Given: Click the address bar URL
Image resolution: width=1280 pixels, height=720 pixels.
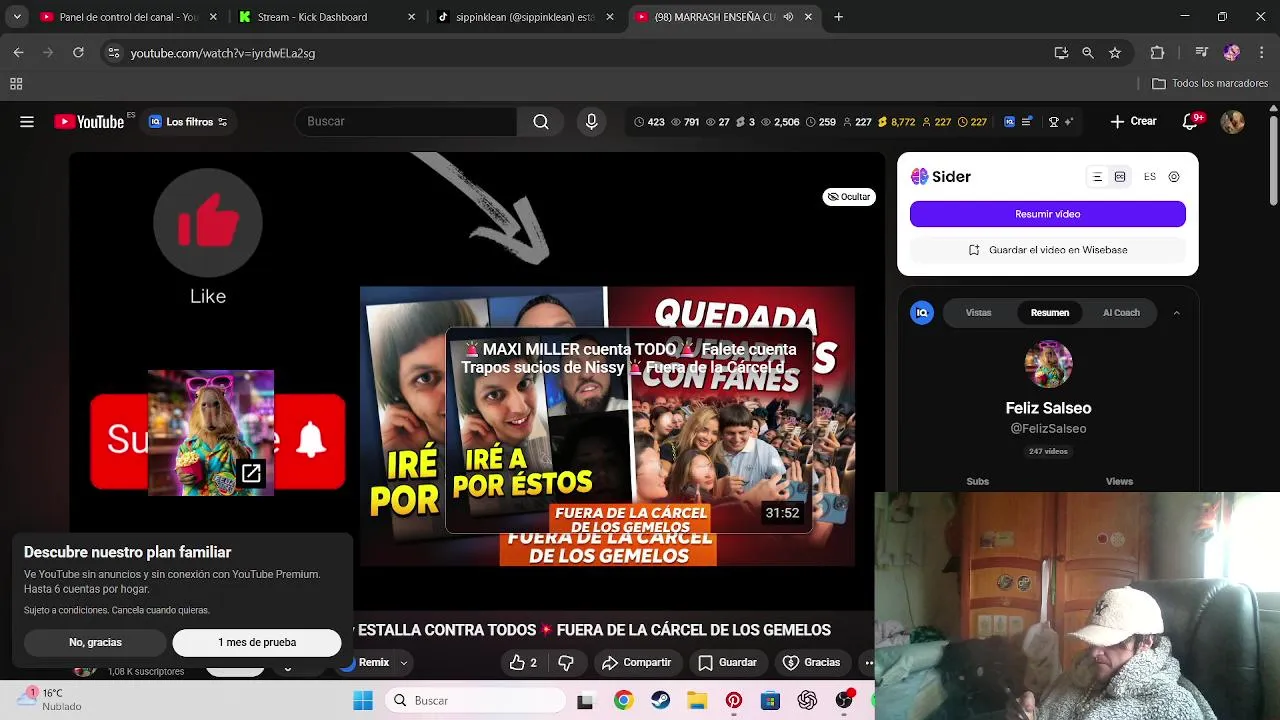Looking at the screenshot, I should point(223,53).
